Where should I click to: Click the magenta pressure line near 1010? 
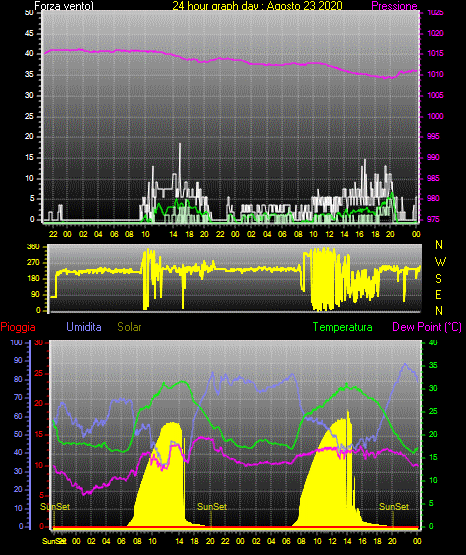click(375, 75)
